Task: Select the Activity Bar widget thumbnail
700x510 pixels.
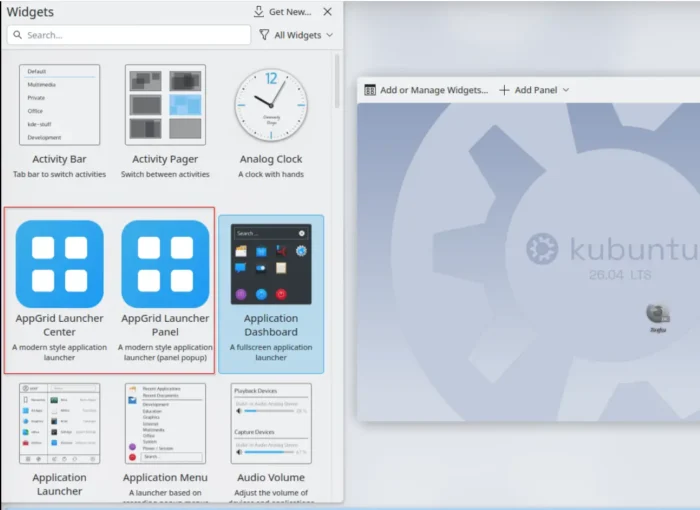Action: point(59,105)
